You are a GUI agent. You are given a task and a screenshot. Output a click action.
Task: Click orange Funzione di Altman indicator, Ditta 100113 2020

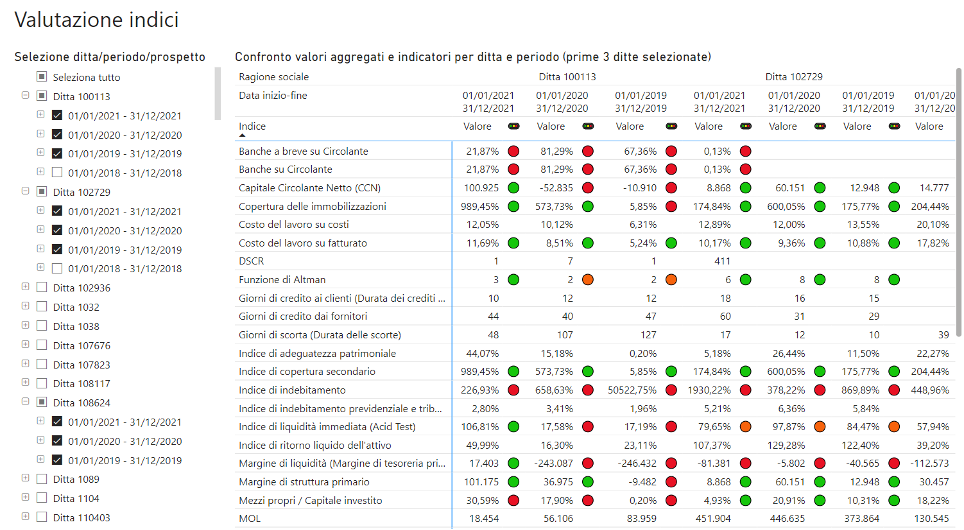(x=588, y=280)
